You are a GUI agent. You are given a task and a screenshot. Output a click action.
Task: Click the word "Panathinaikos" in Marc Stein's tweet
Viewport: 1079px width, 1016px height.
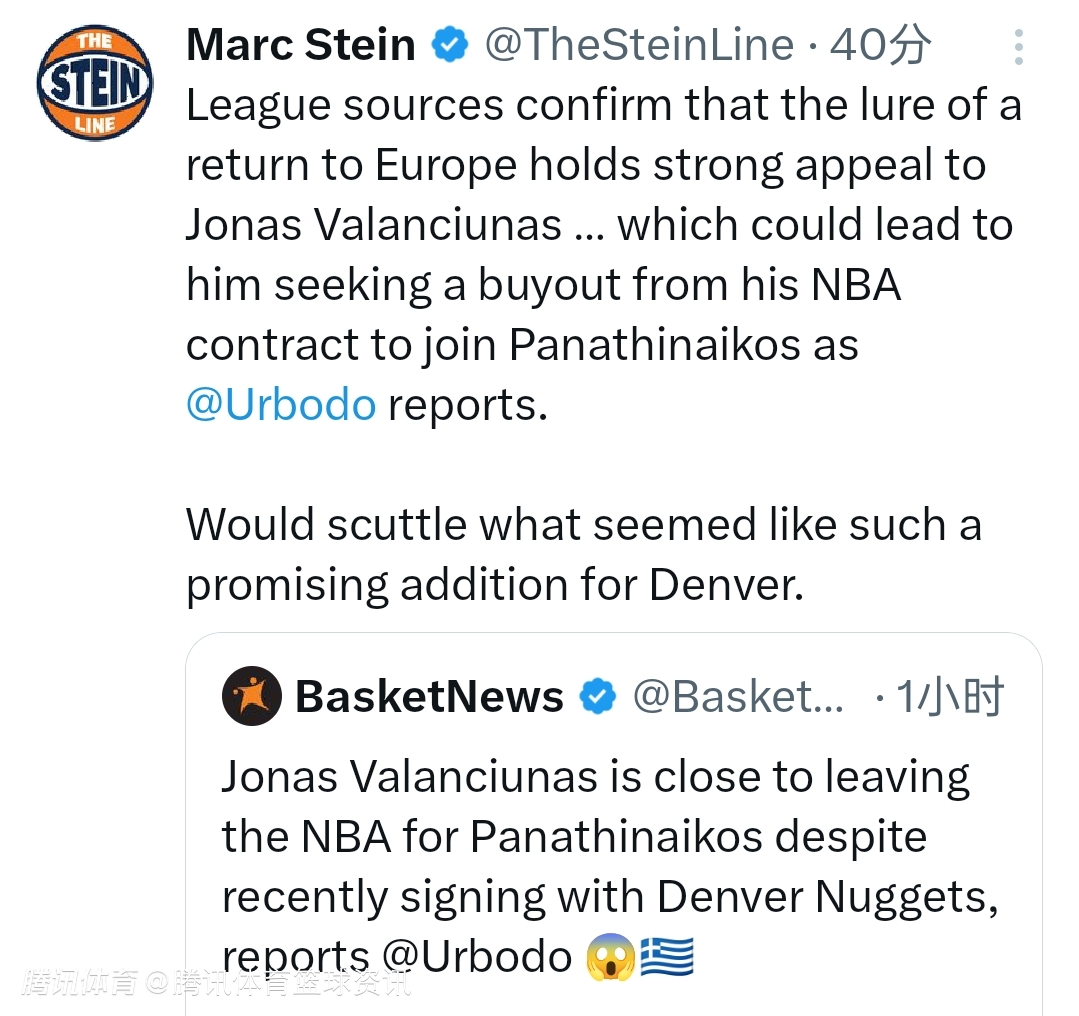pos(655,345)
